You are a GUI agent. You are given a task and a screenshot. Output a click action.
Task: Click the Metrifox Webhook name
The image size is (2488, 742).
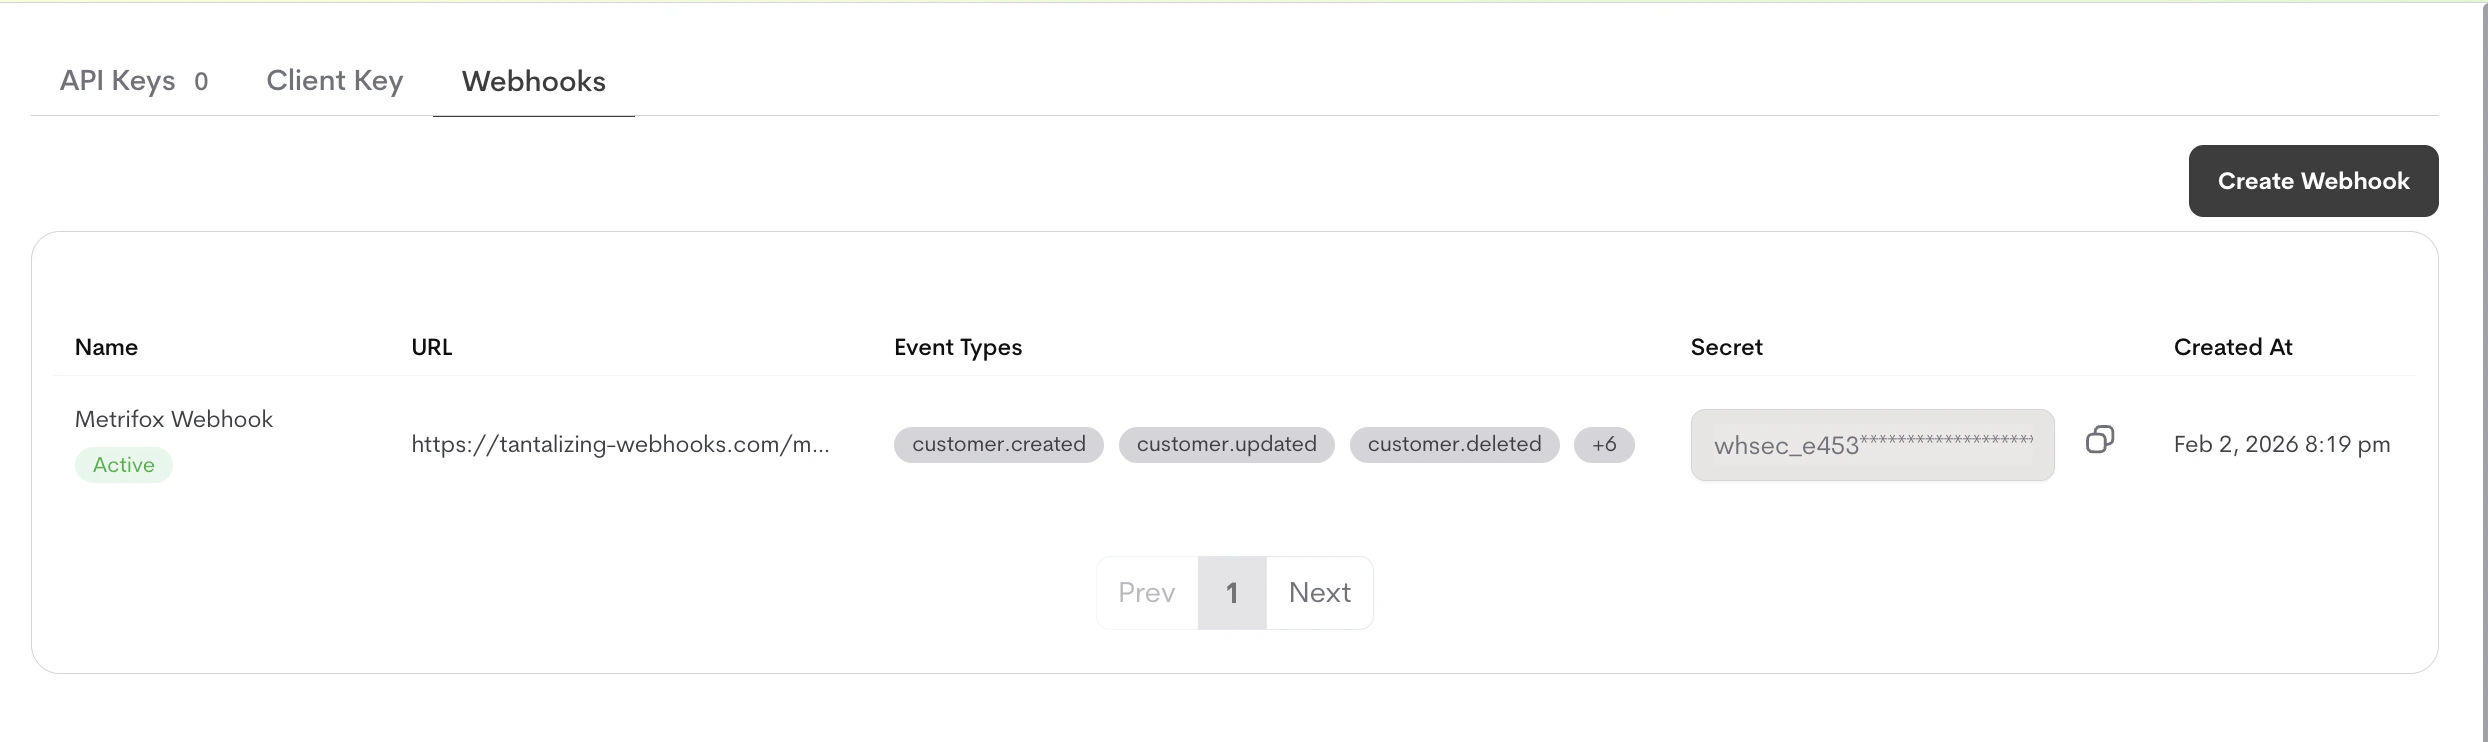[x=173, y=418]
